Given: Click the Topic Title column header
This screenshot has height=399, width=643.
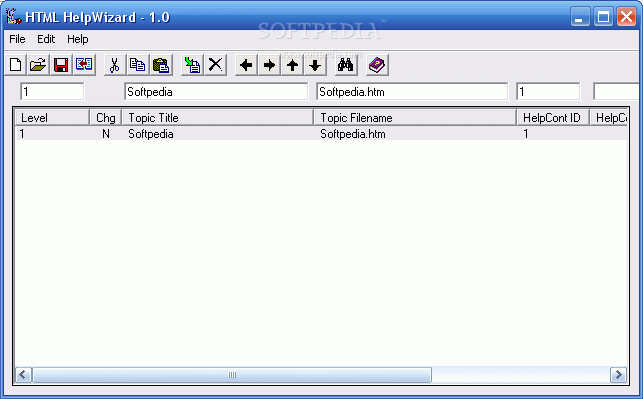Looking at the screenshot, I should (x=217, y=118).
